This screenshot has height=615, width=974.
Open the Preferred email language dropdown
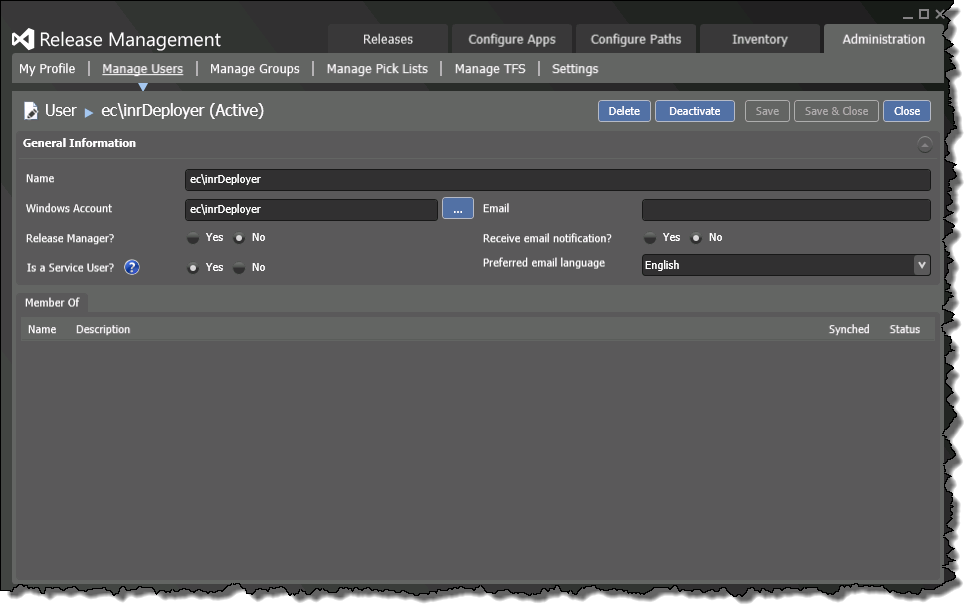pos(921,265)
